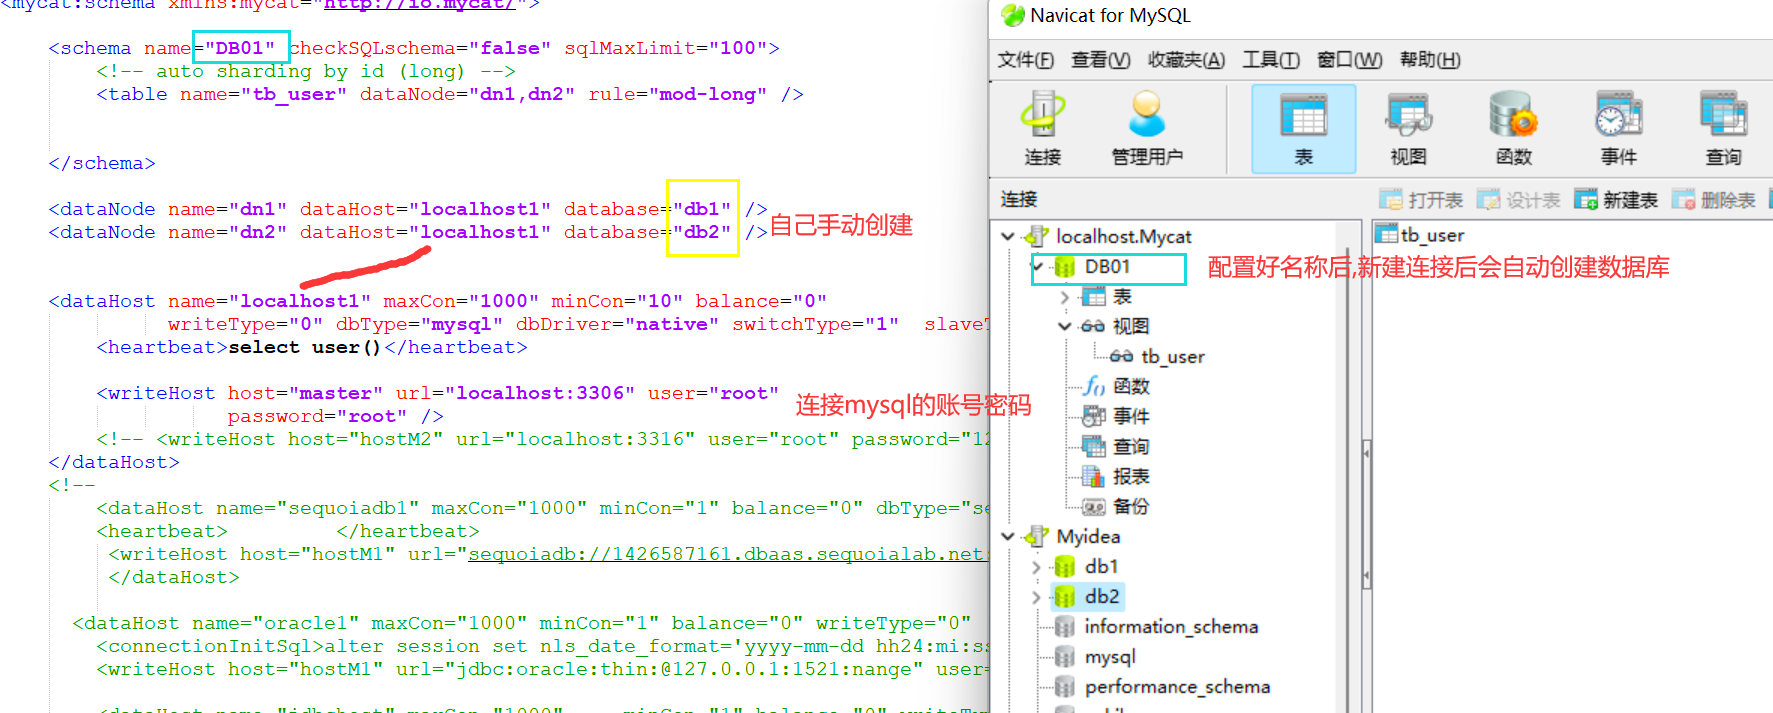Click the 连接 connection toolbar icon

coord(1043,129)
